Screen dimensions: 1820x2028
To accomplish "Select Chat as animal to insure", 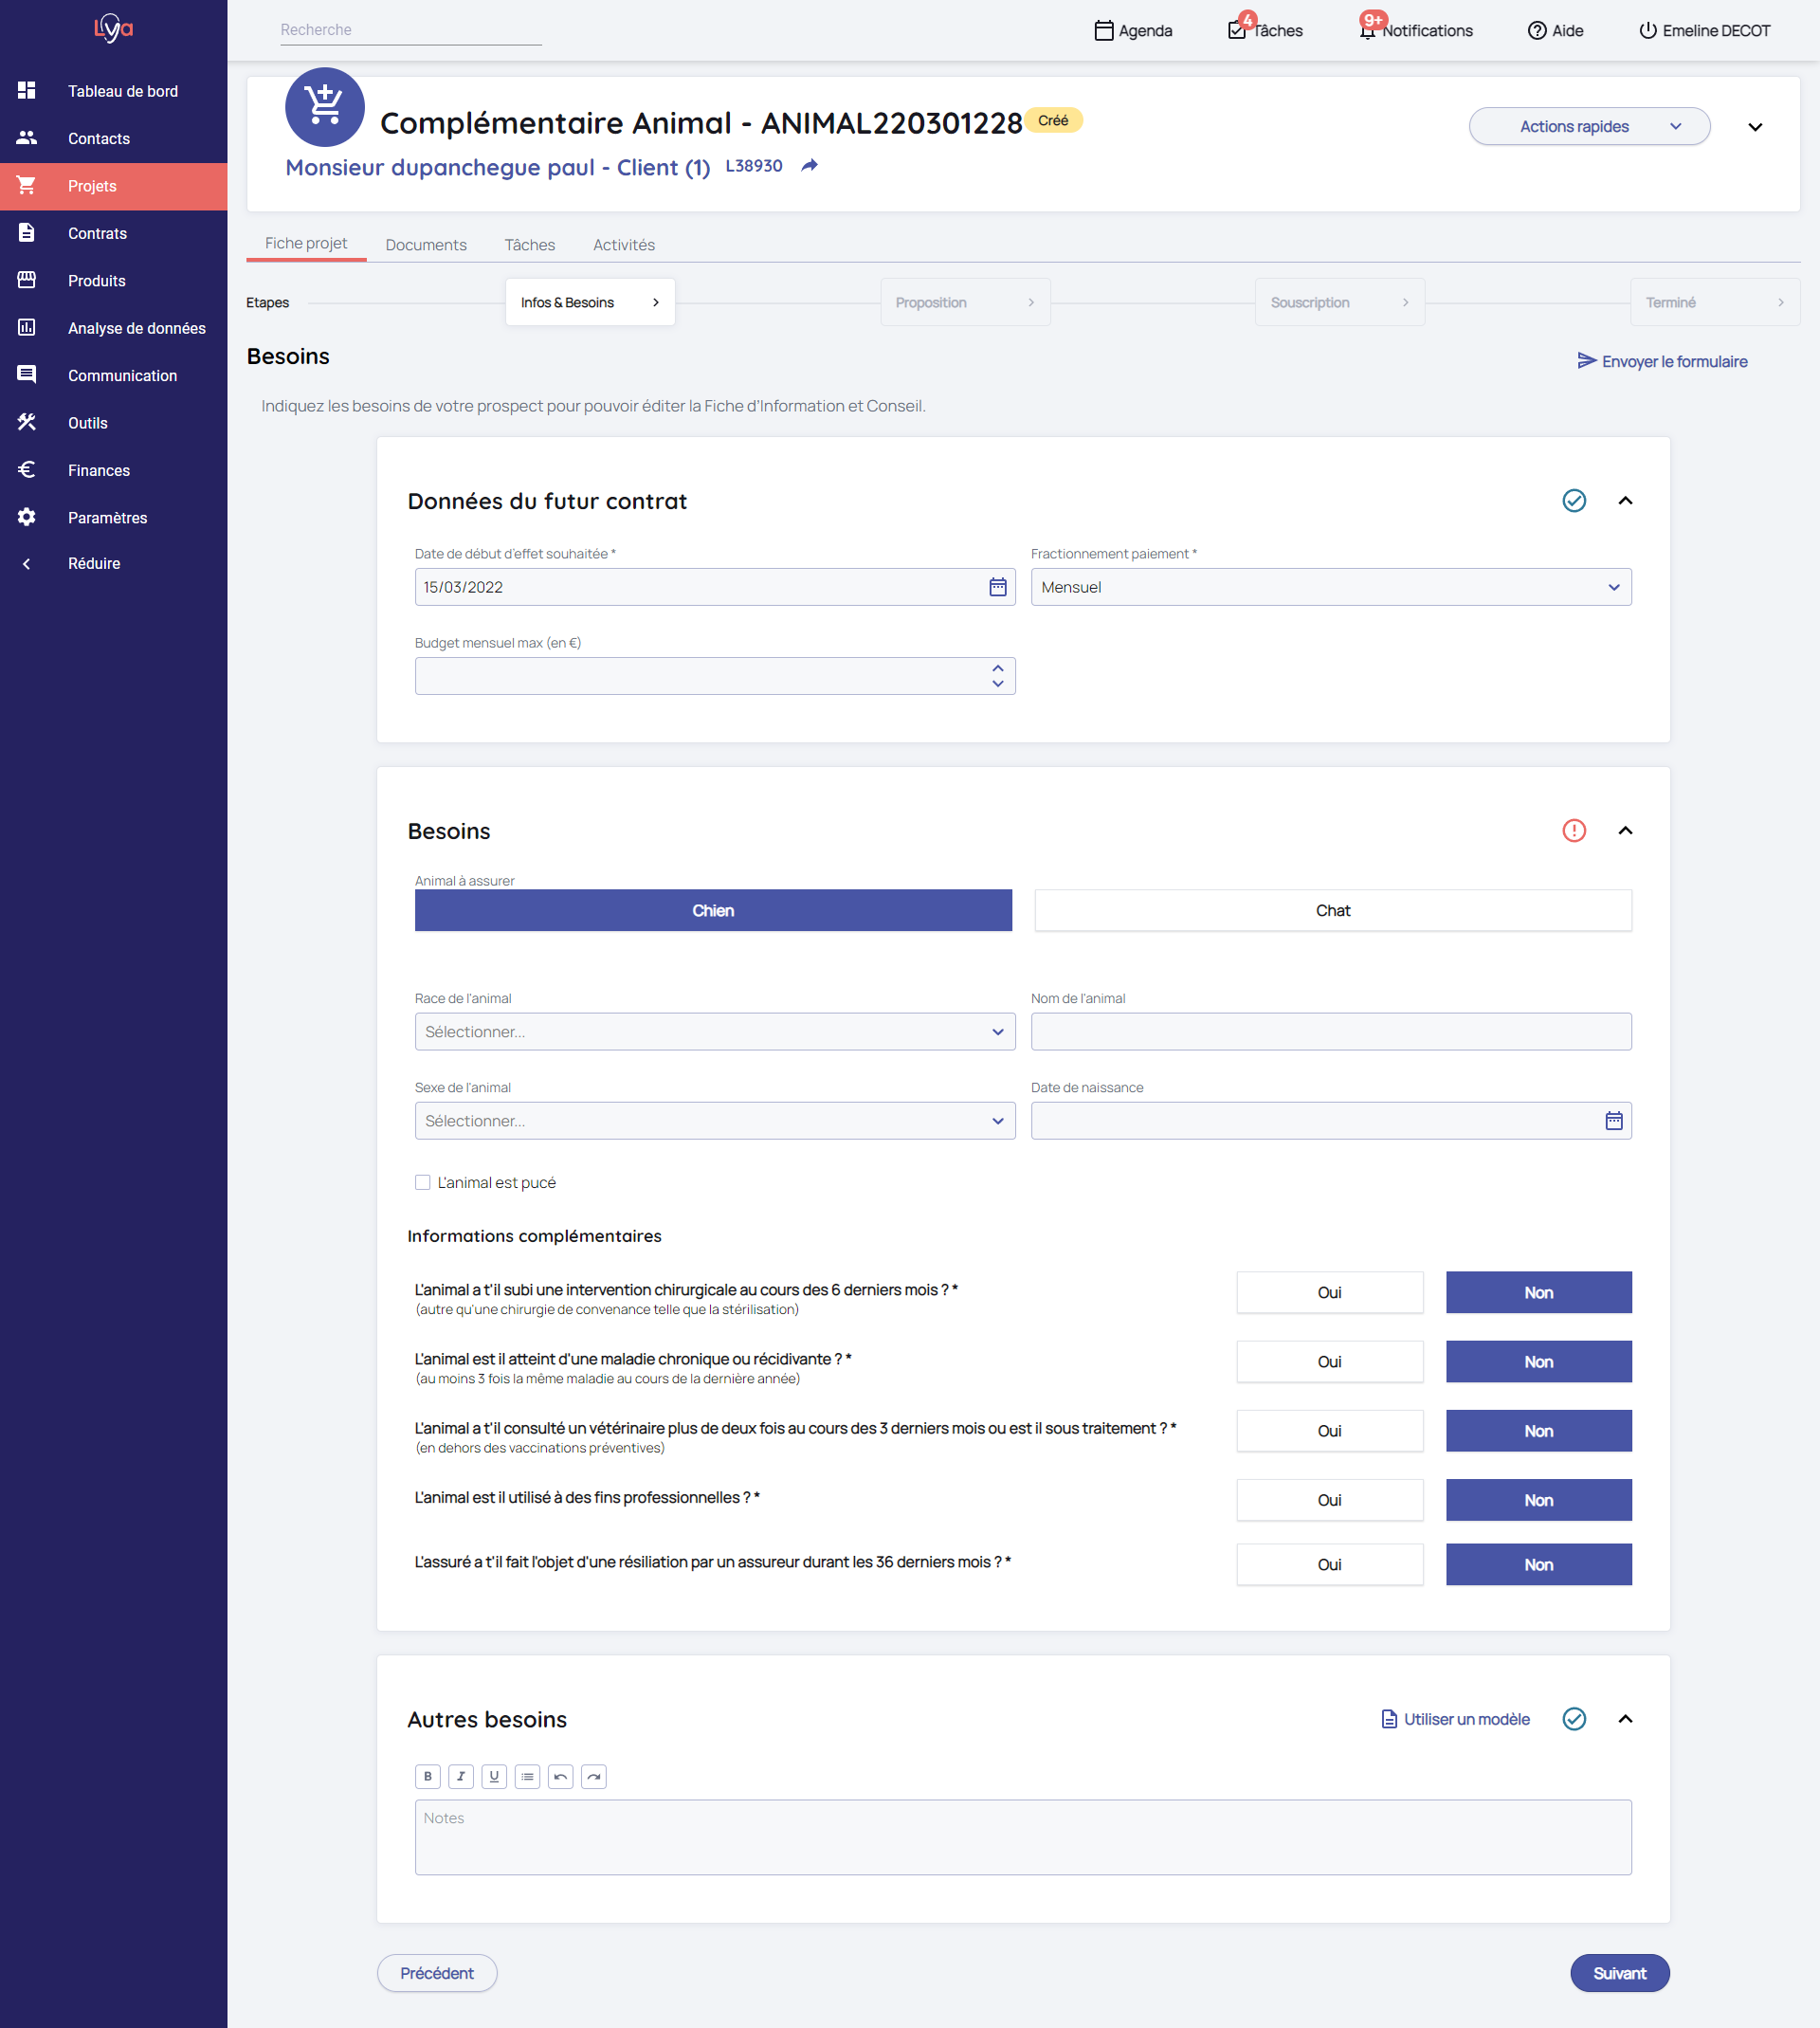I will (1332, 910).
